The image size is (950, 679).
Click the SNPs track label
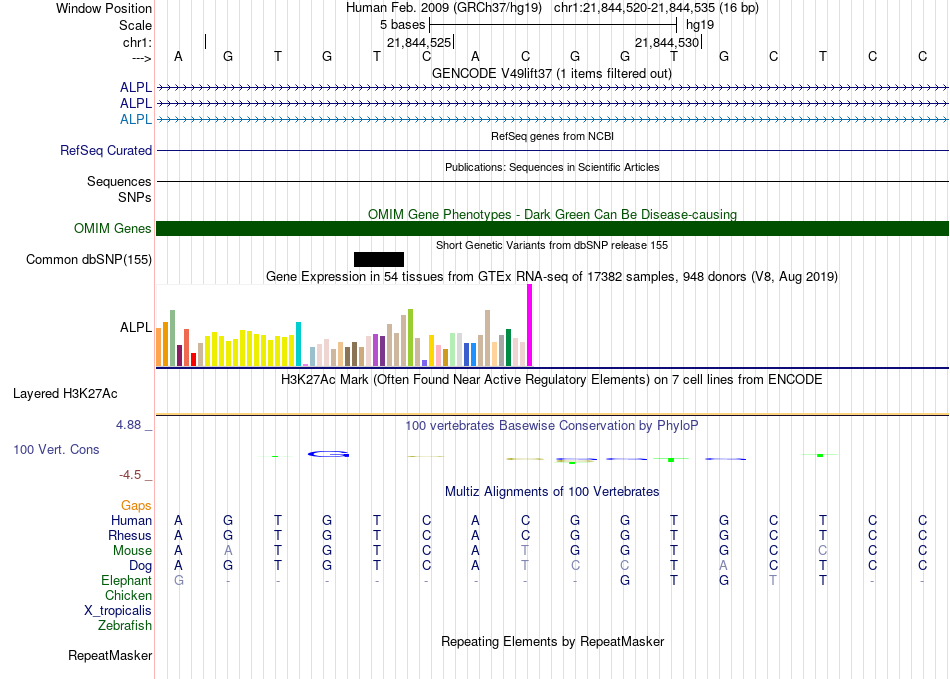coord(135,197)
